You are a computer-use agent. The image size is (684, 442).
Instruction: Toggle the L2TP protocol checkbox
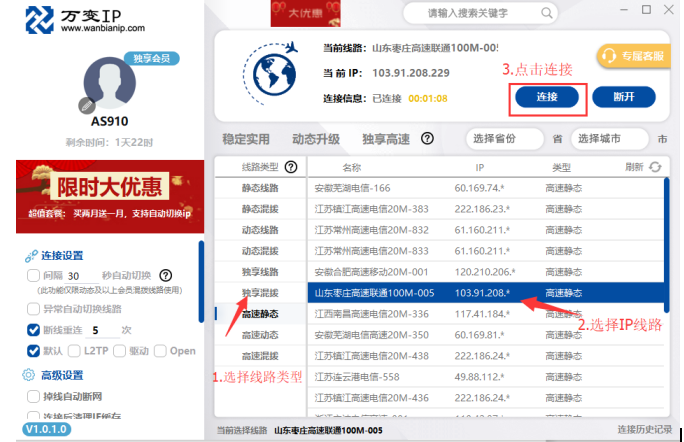[x=74, y=351]
